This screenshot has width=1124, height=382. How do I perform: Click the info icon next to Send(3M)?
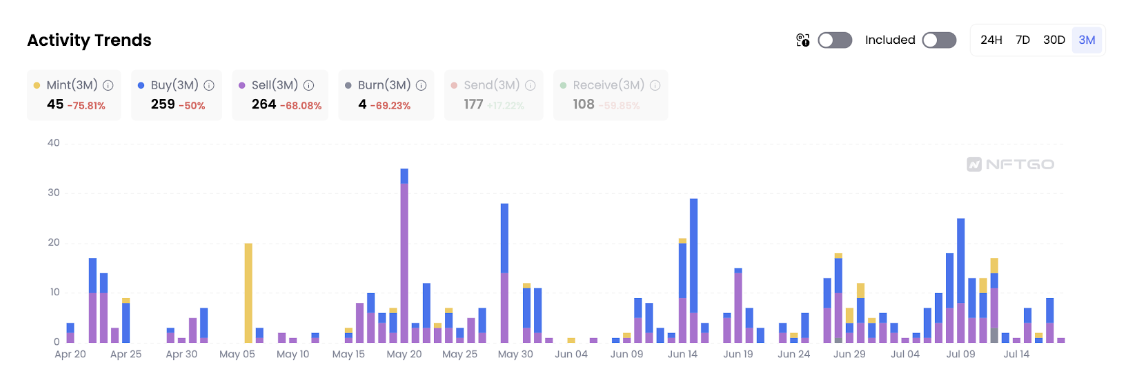pyautogui.click(x=531, y=85)
